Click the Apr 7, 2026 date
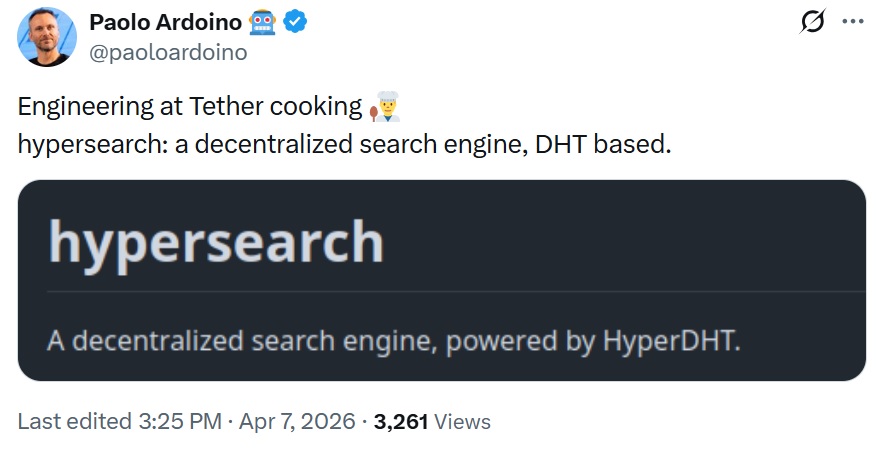878x451 pixels. 297,421
